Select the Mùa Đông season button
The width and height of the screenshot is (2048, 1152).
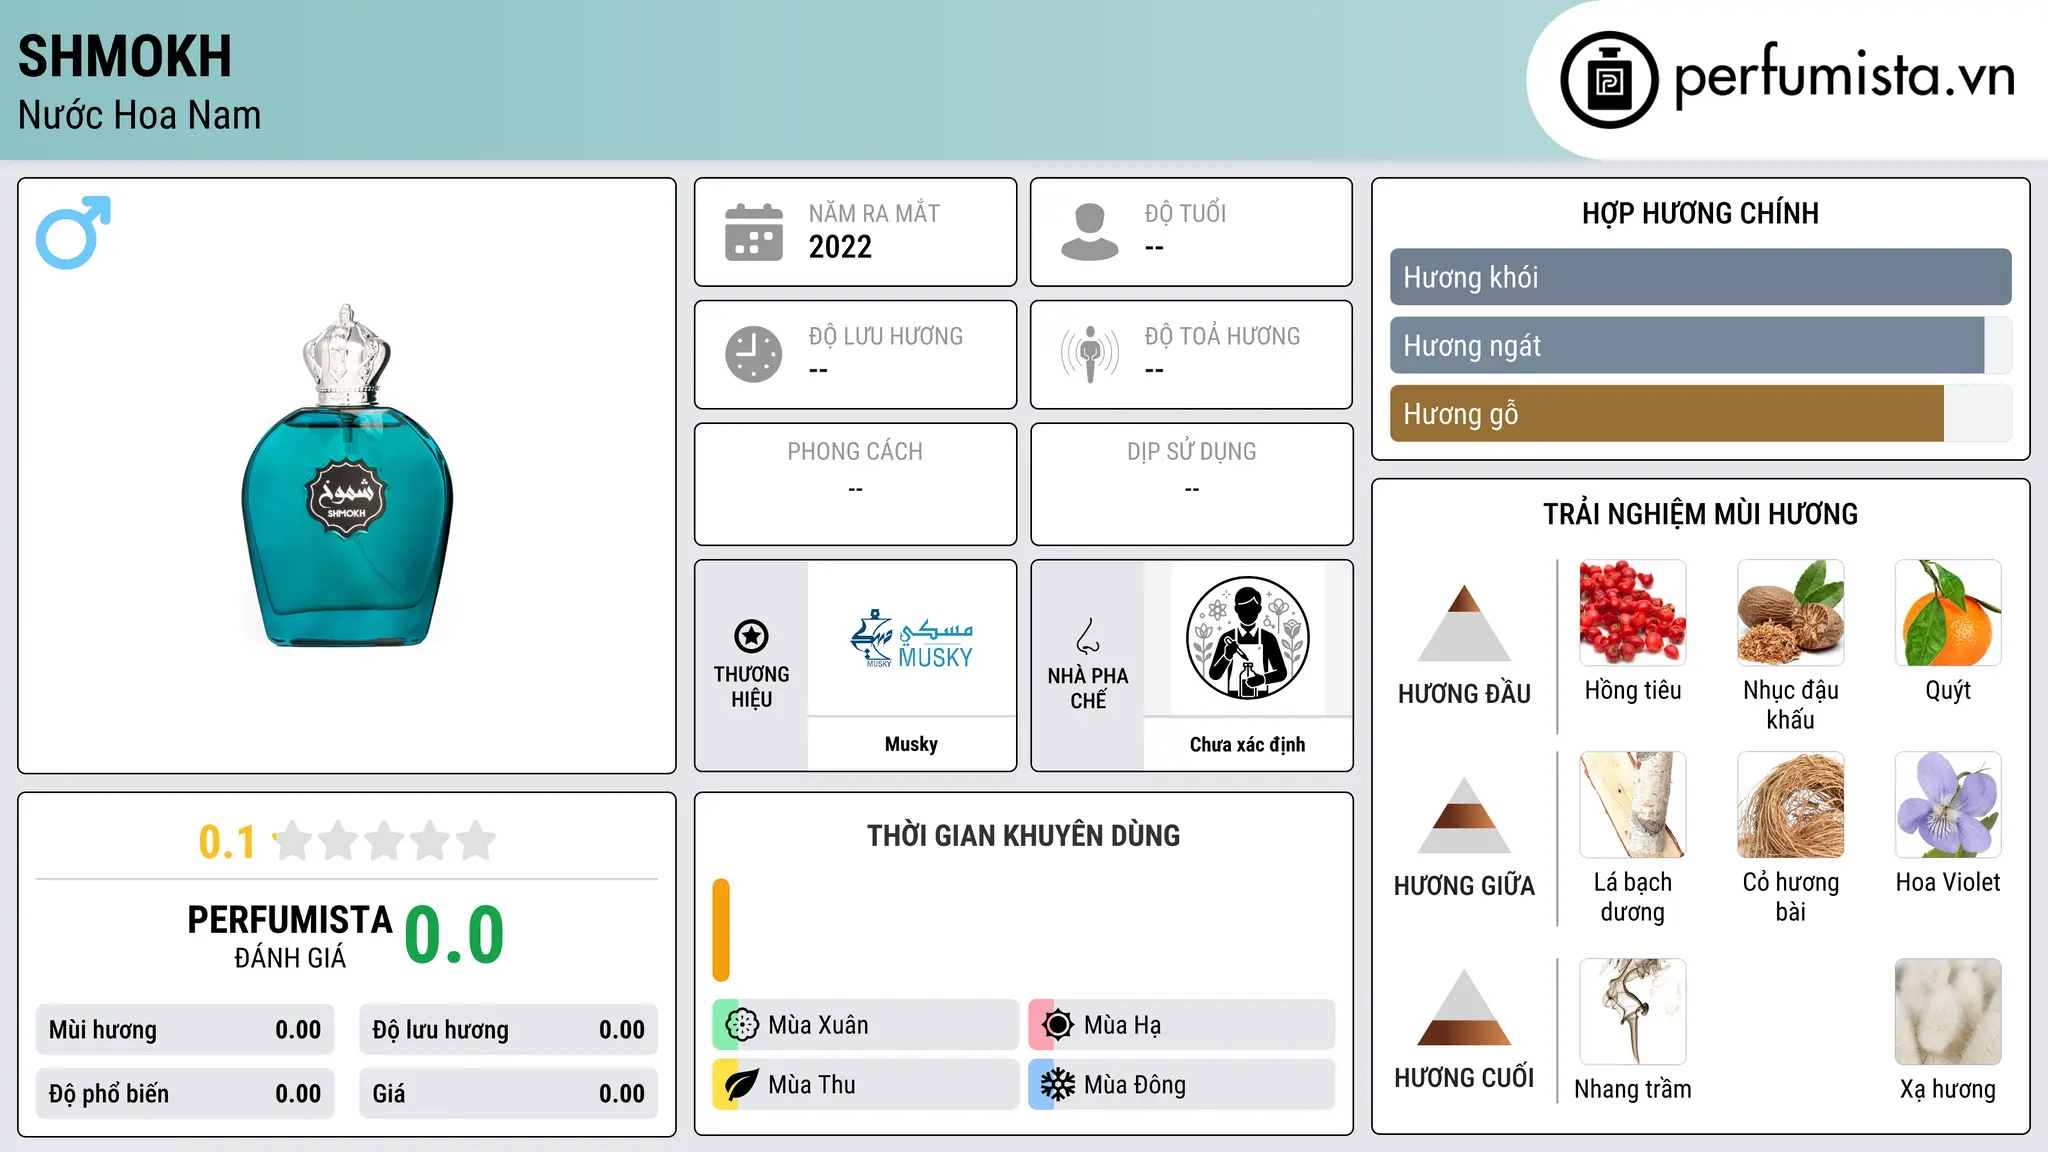pos(1182,1085)
